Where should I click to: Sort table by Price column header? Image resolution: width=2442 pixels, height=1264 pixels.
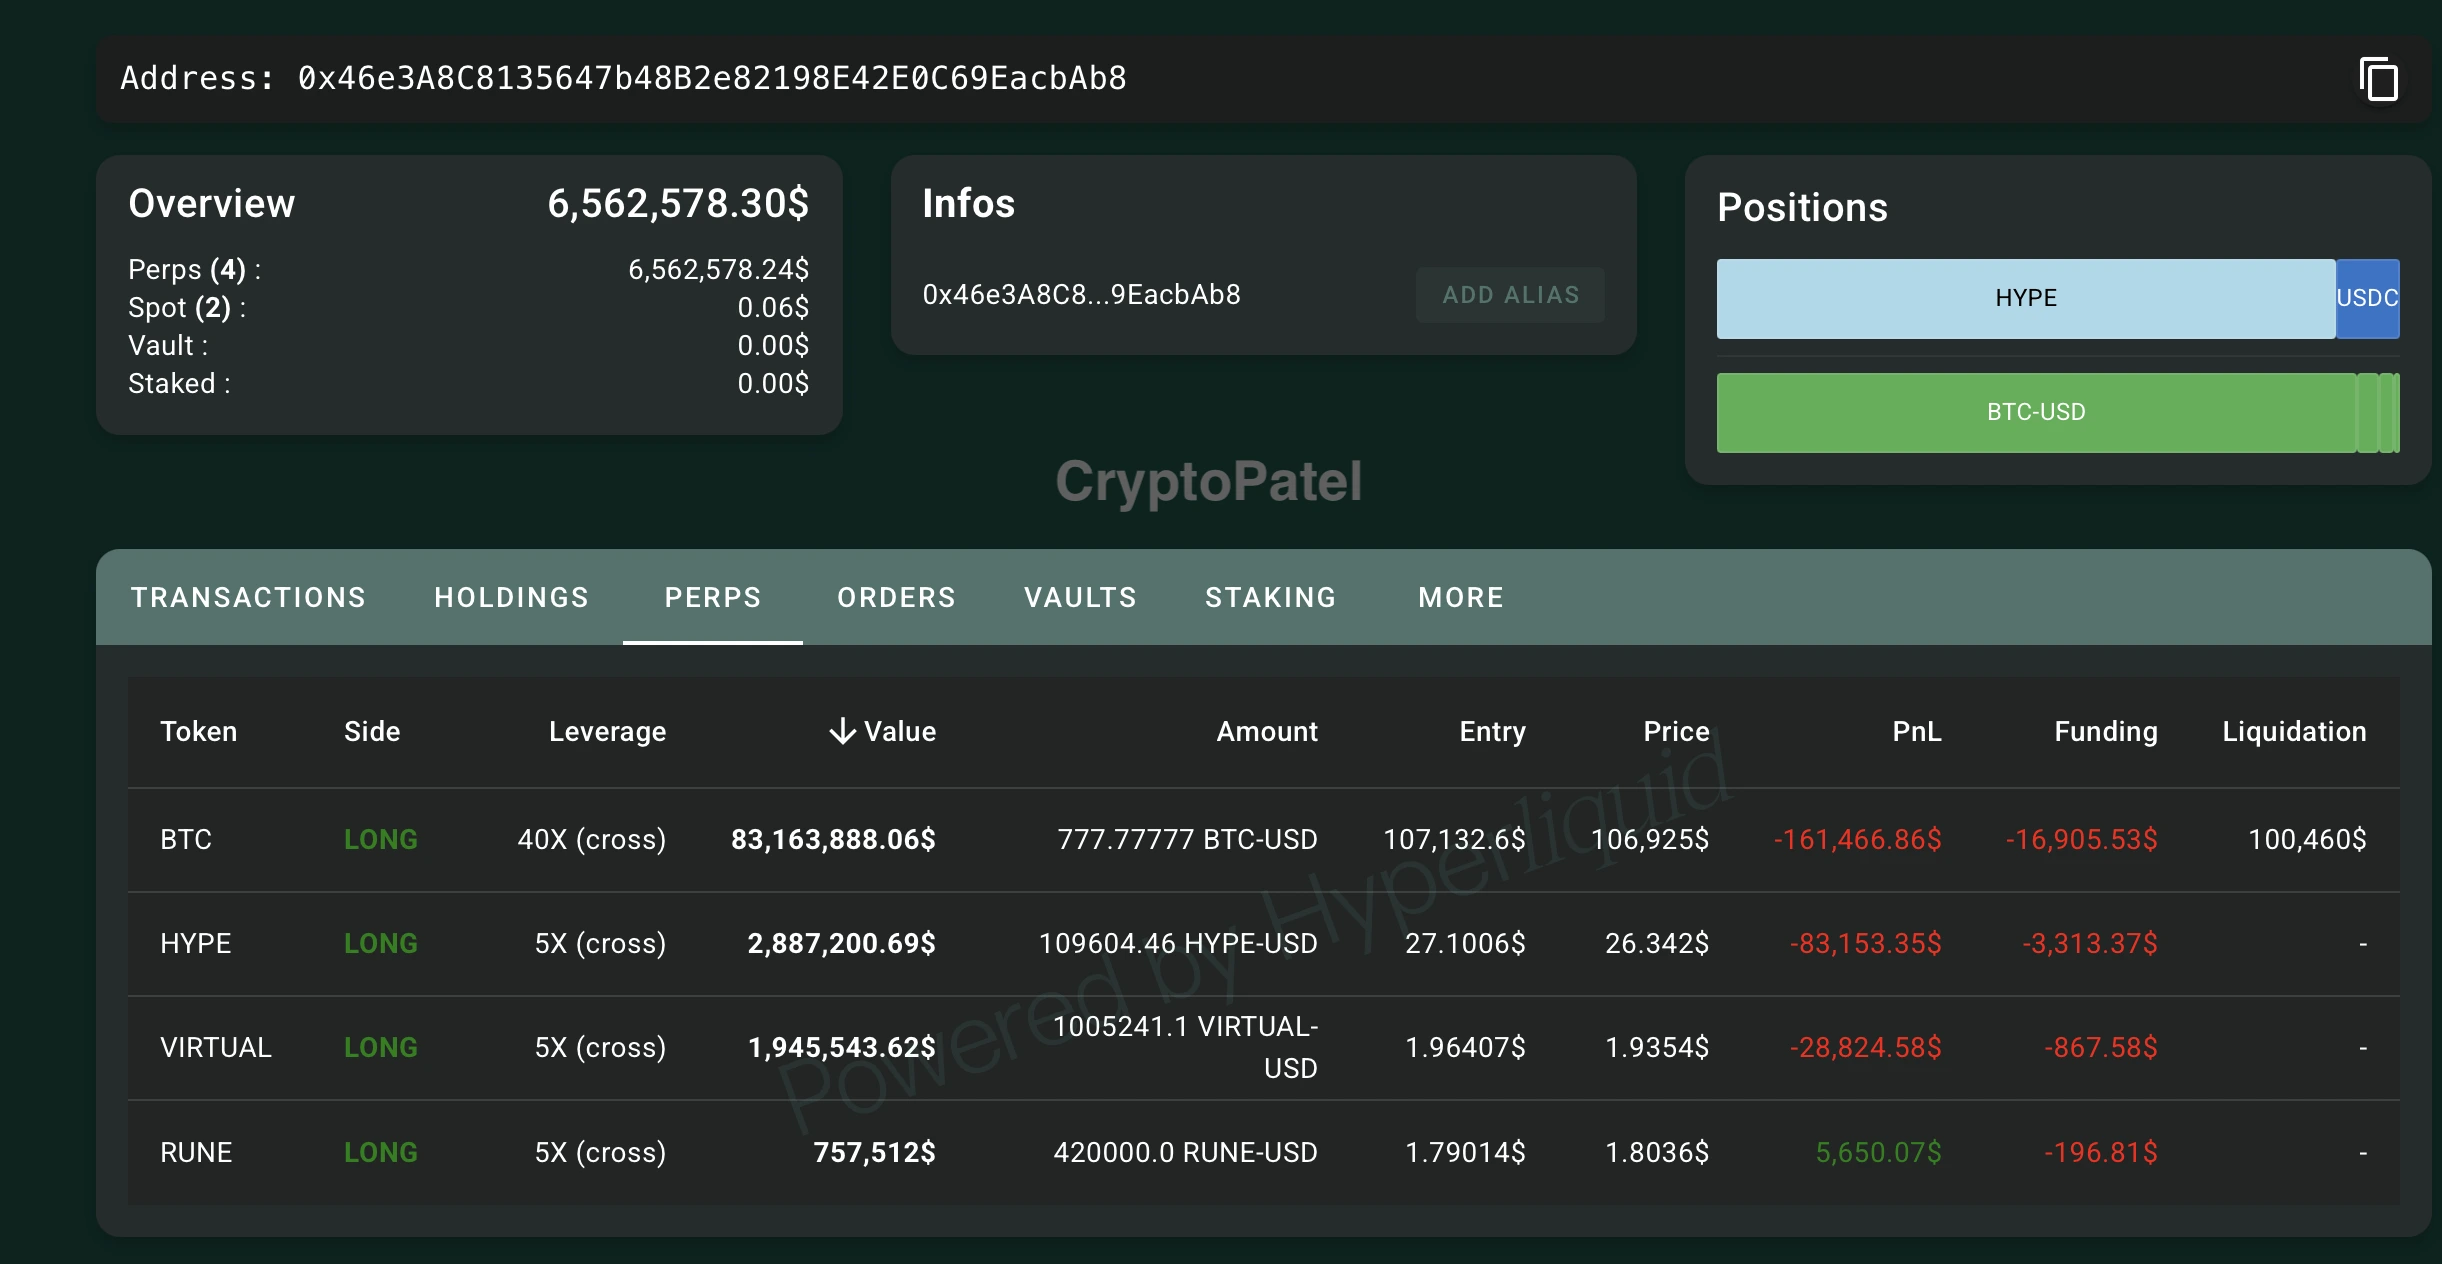pos(1676,732)
